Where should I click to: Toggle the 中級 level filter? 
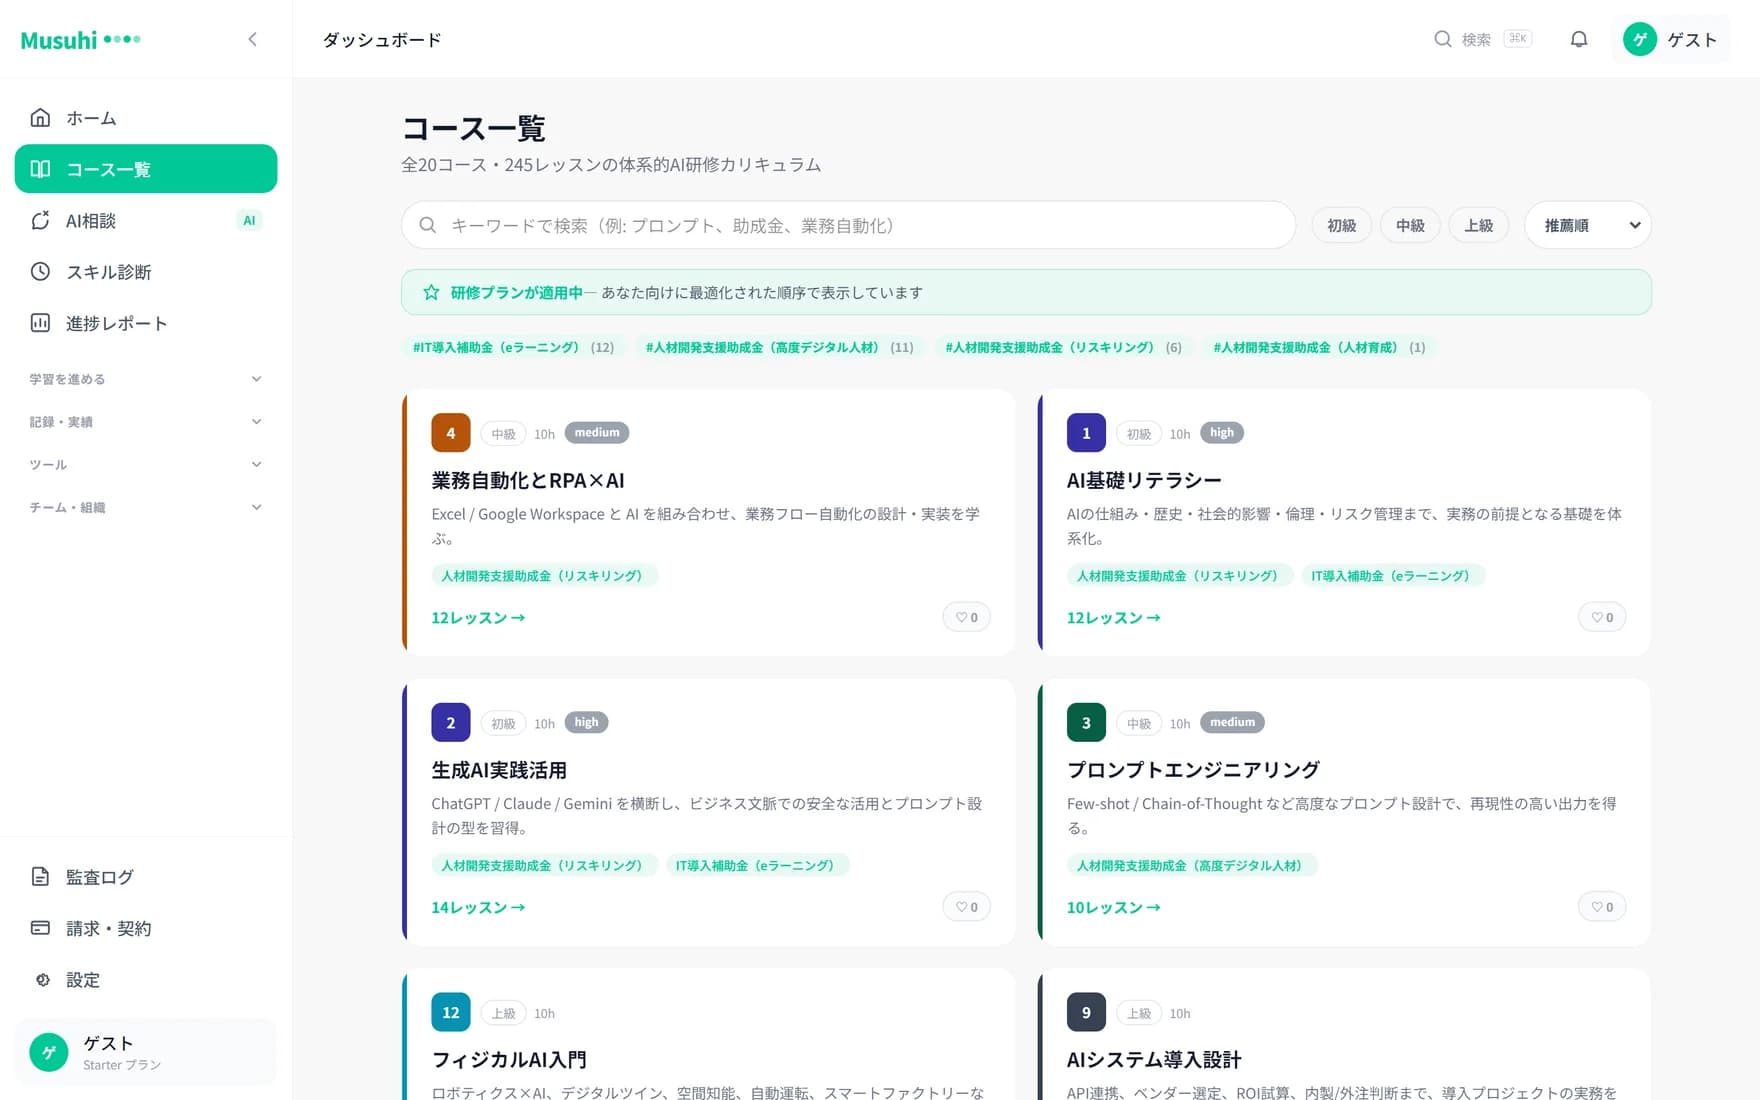pos(1410,225)
